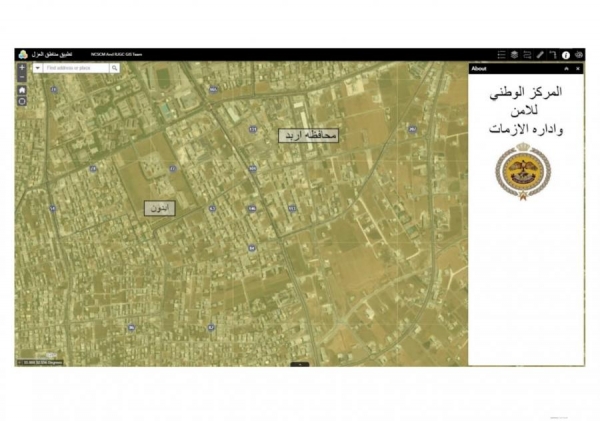Expand the bottom attribute table handle

tap(299, 364)
